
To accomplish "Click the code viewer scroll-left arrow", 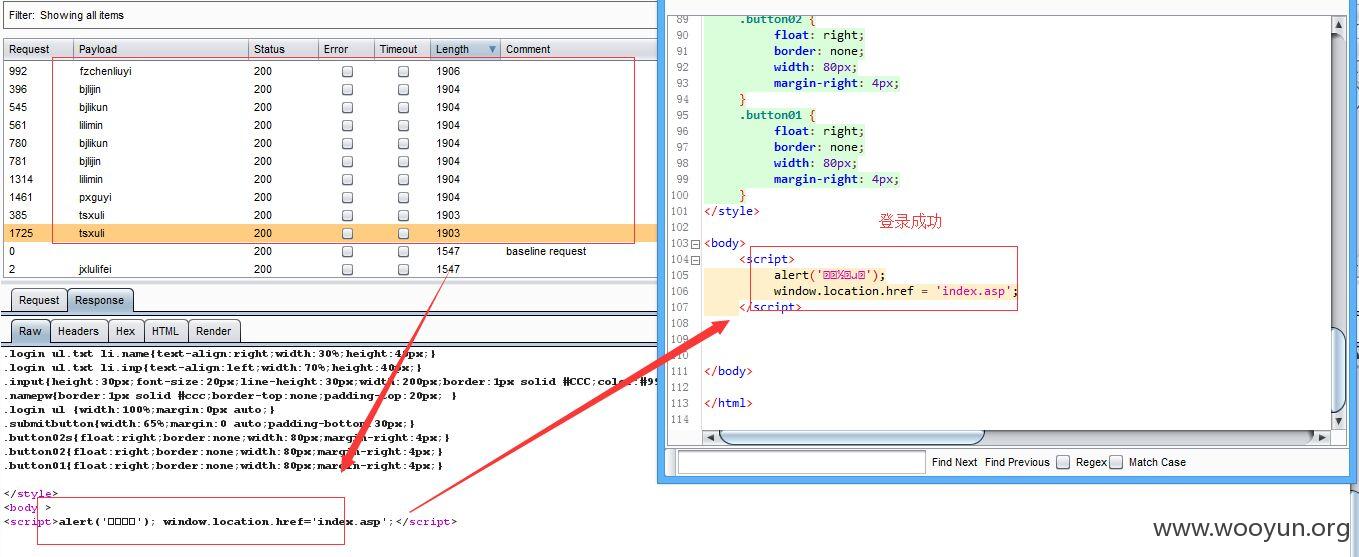I will point(711,437).
